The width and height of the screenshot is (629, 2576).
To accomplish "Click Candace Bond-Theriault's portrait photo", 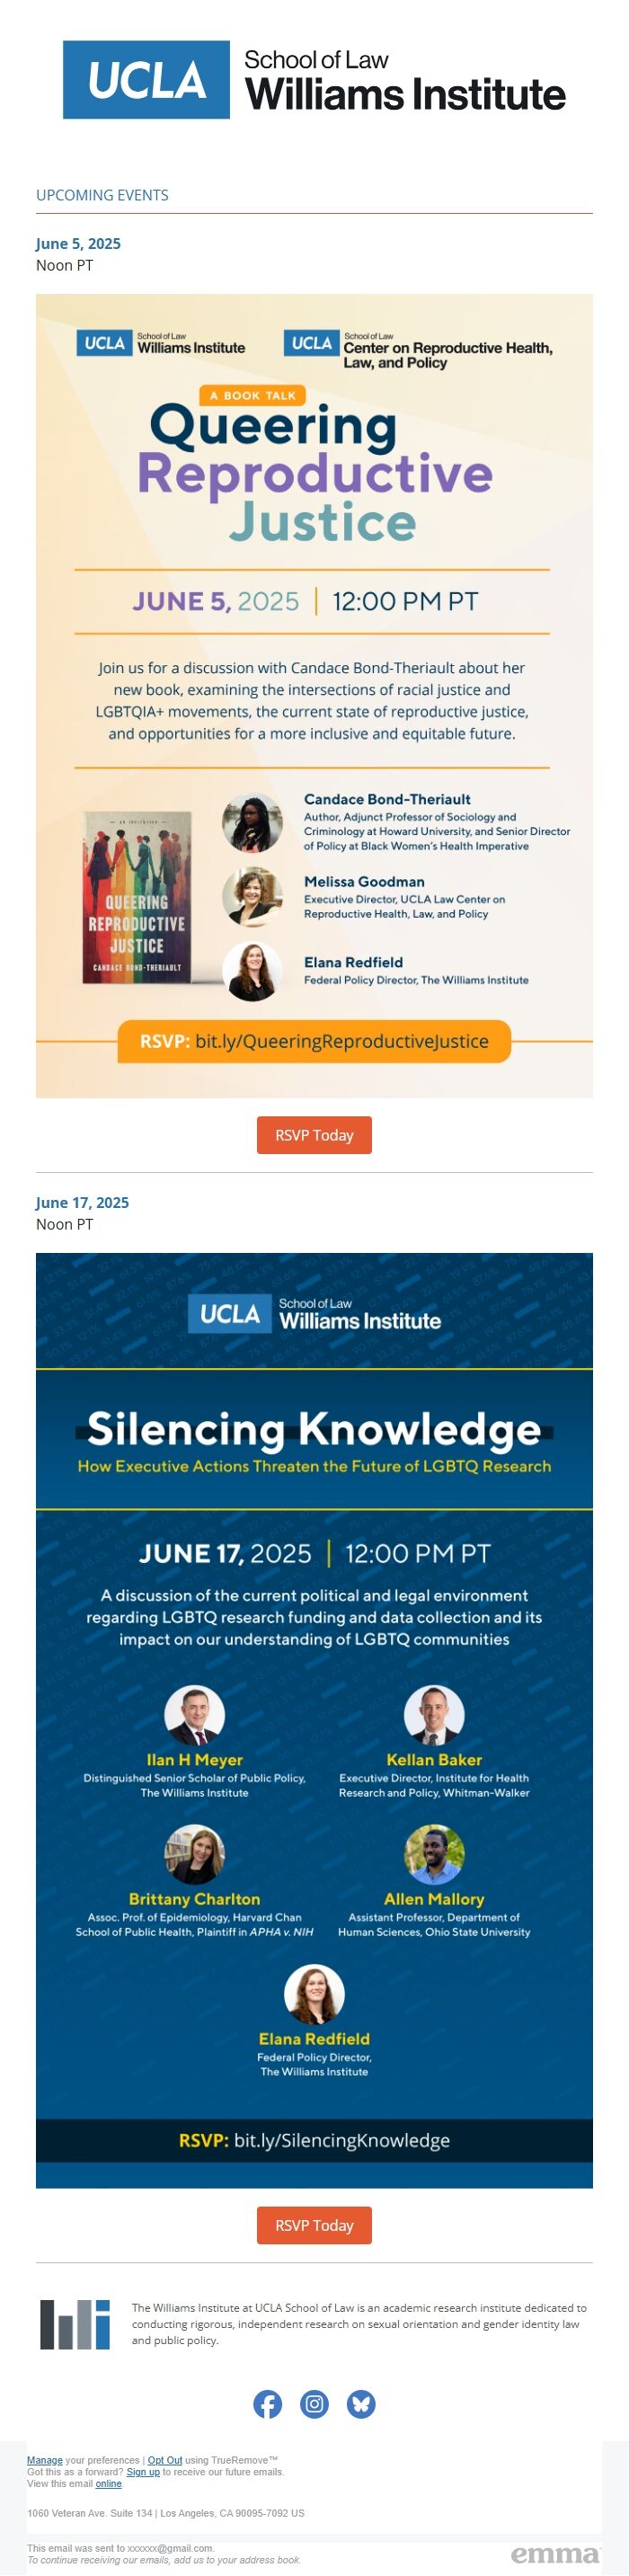I will 252,824.
